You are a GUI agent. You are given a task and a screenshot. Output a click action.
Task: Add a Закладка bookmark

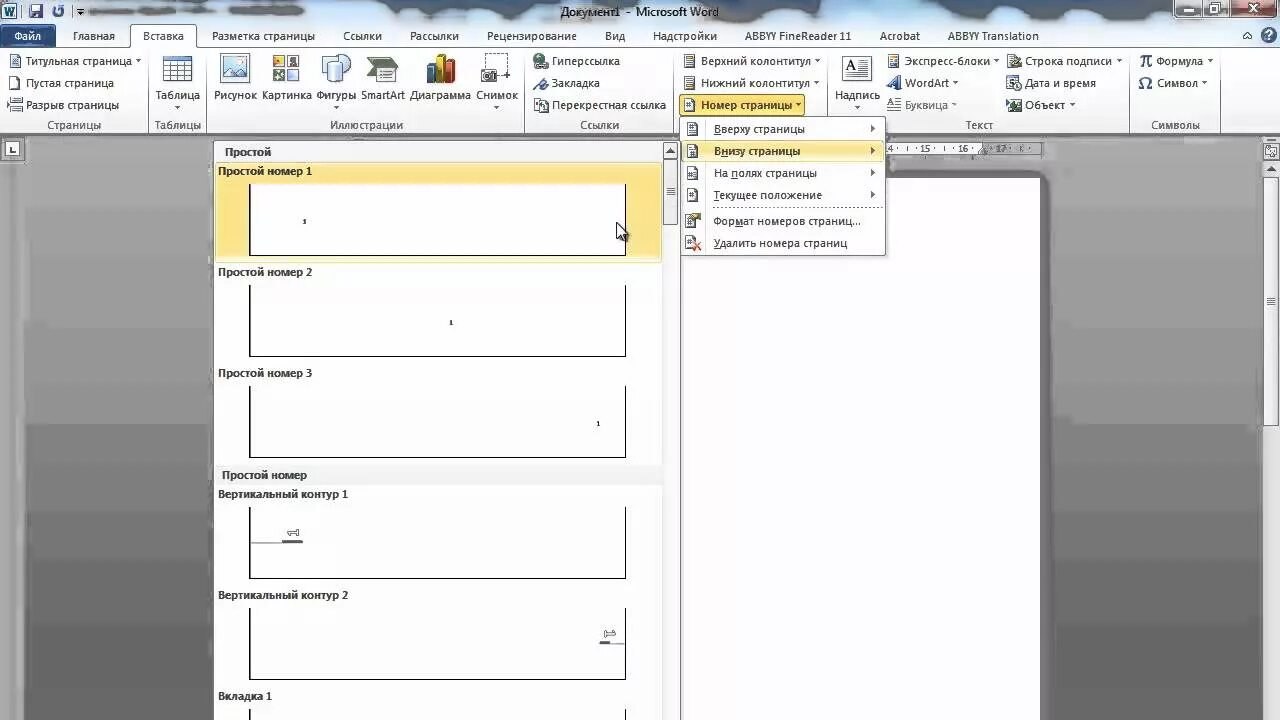pyautogui.click(x=567, y=83)
